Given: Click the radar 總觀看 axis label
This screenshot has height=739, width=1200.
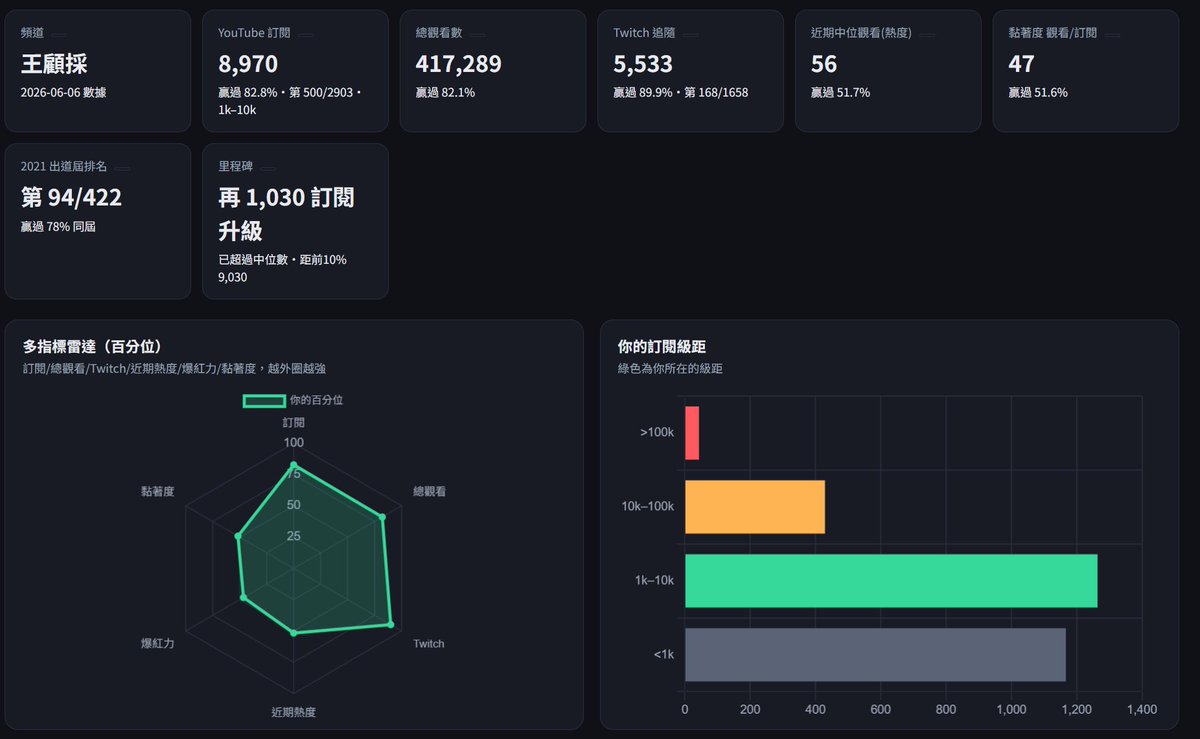Looking at the screenshot, I should (430, 492).
